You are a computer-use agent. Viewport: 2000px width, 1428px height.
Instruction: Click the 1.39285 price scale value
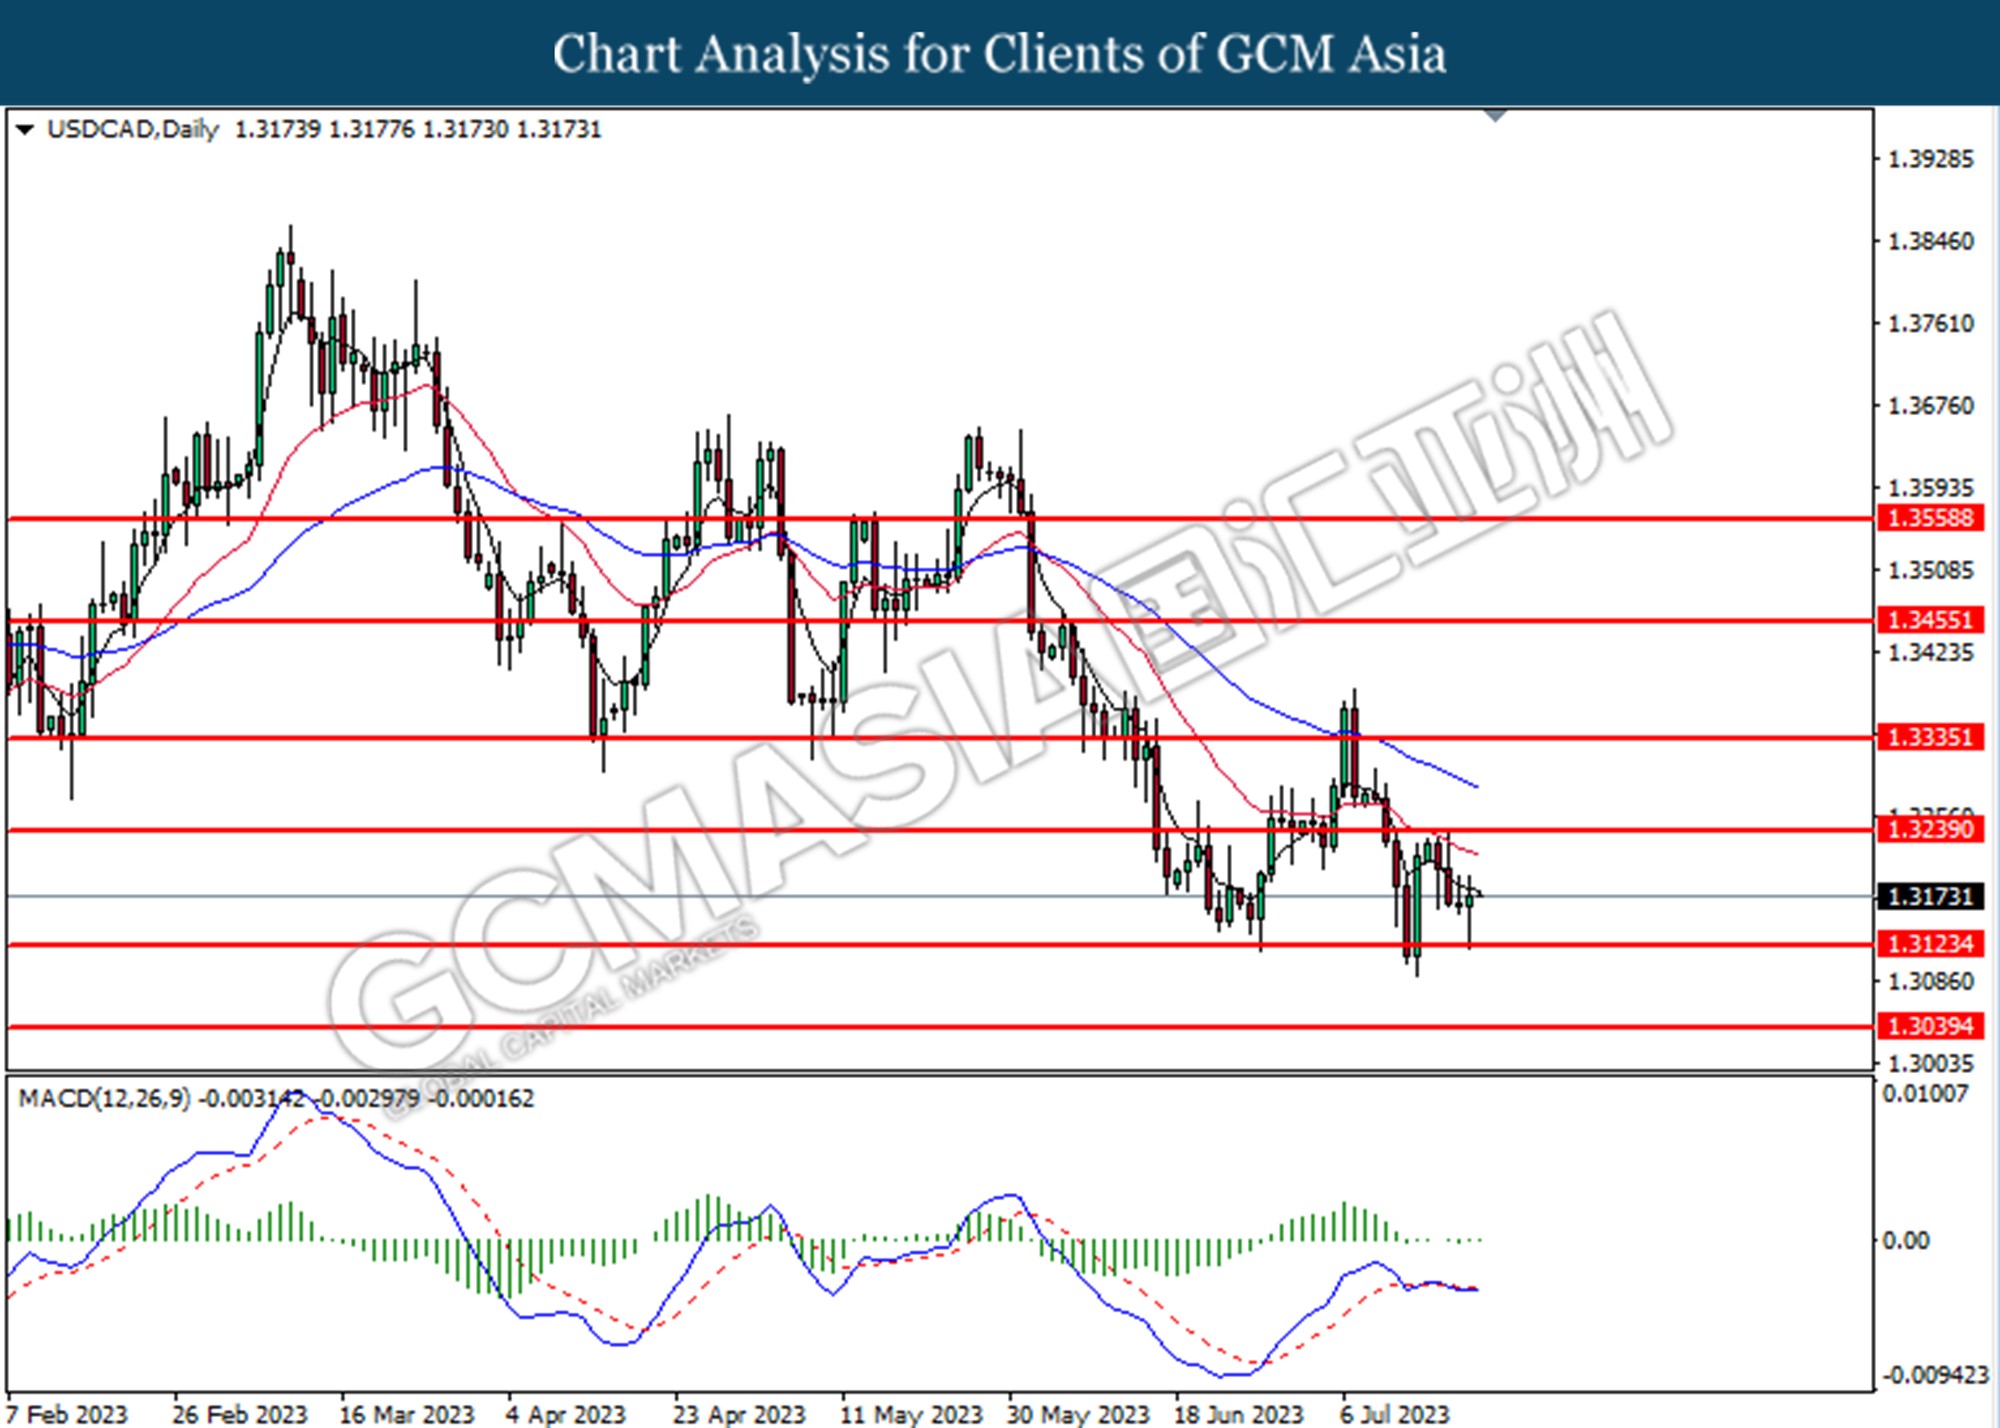click(1930, 159)
